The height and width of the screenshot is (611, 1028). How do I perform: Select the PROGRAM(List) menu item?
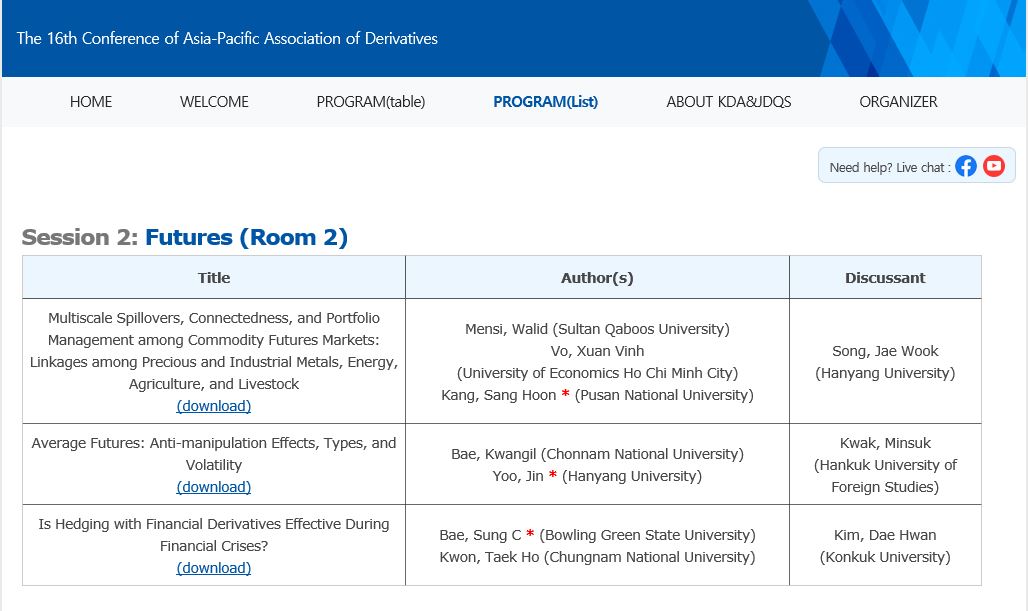[x=545, y=102]
